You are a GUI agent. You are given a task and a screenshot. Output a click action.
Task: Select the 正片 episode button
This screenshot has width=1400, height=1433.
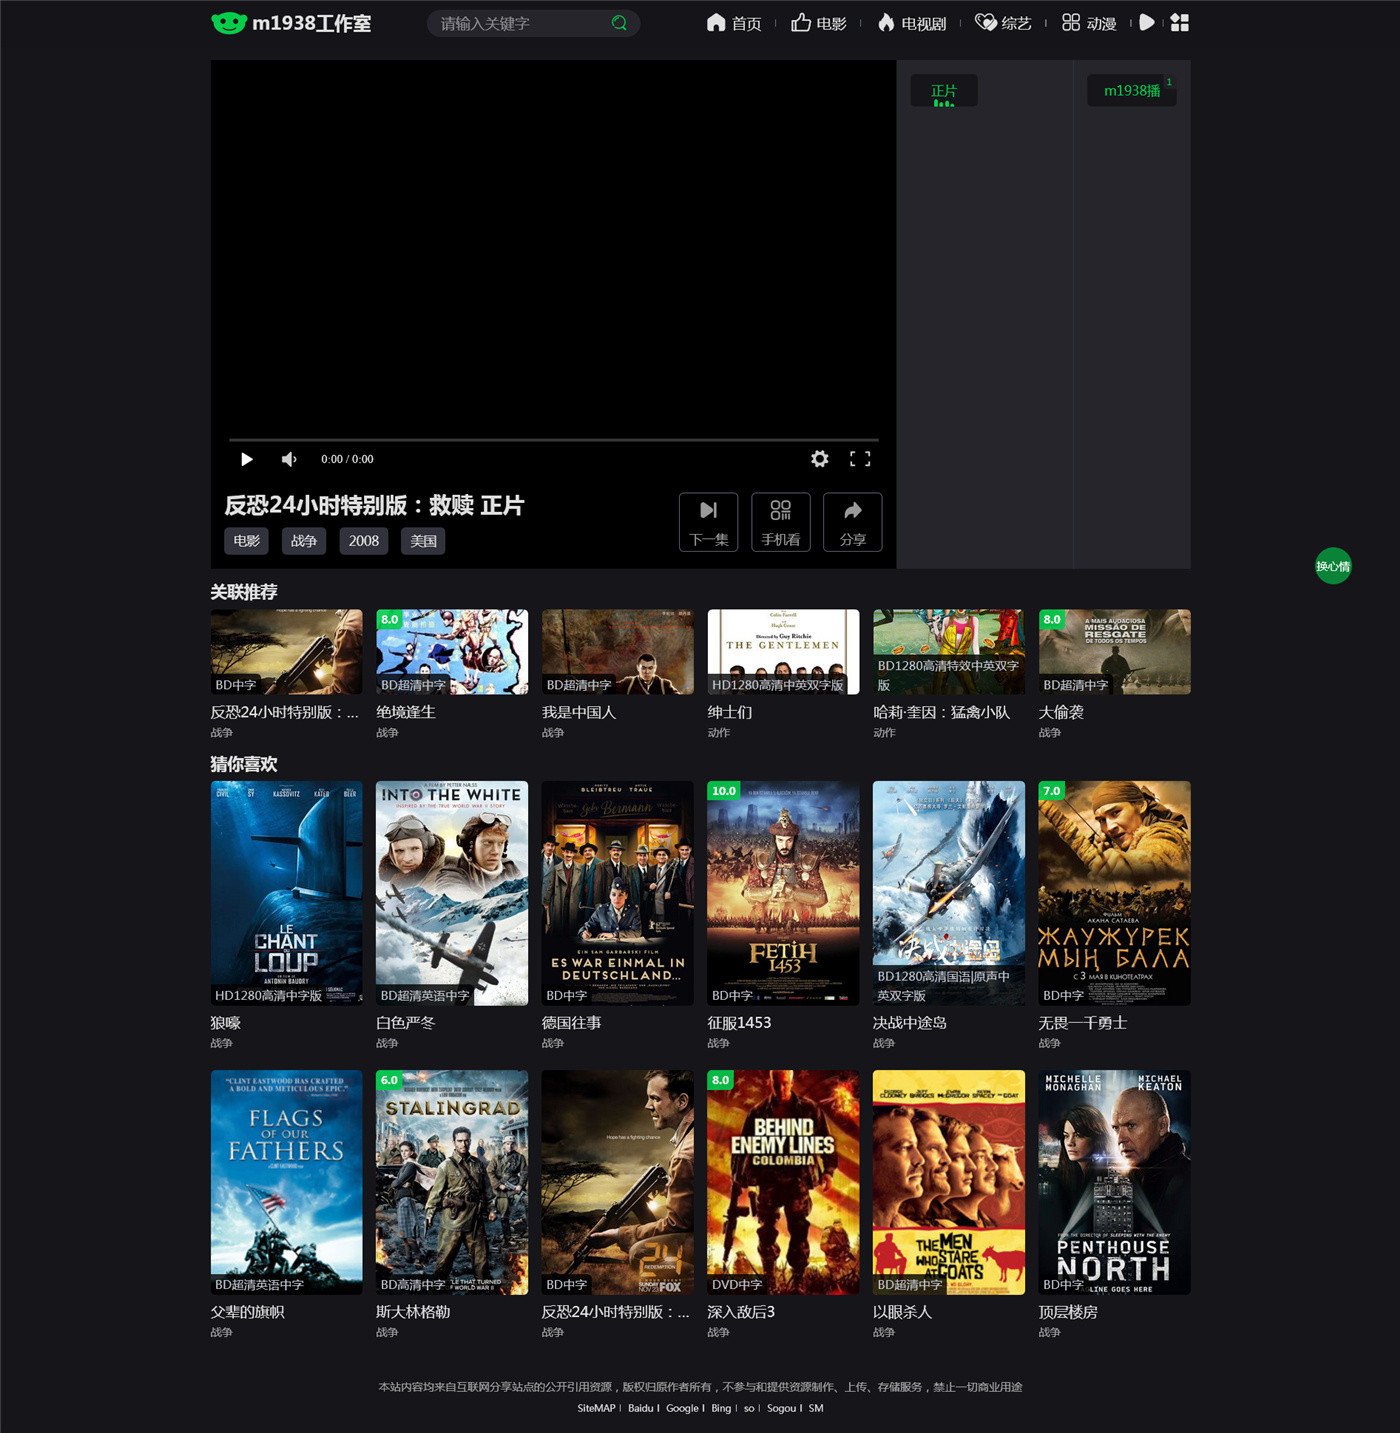click(944, 91)
